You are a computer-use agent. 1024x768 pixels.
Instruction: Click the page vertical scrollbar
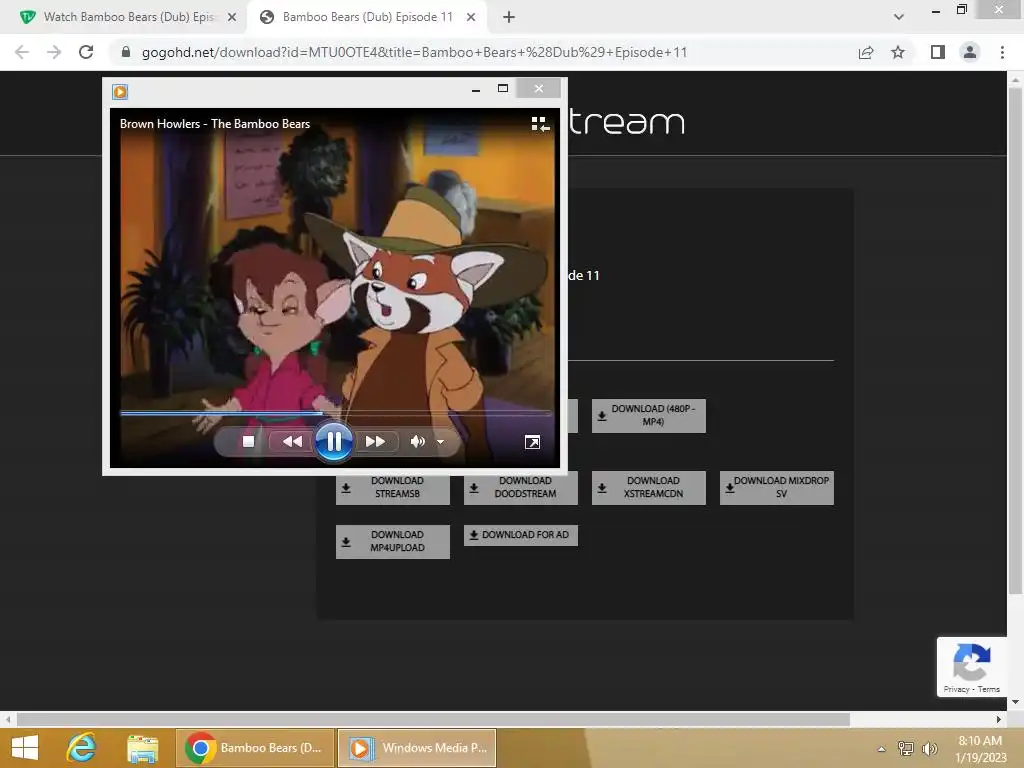pyautogui.click(x=1015, y=340)
